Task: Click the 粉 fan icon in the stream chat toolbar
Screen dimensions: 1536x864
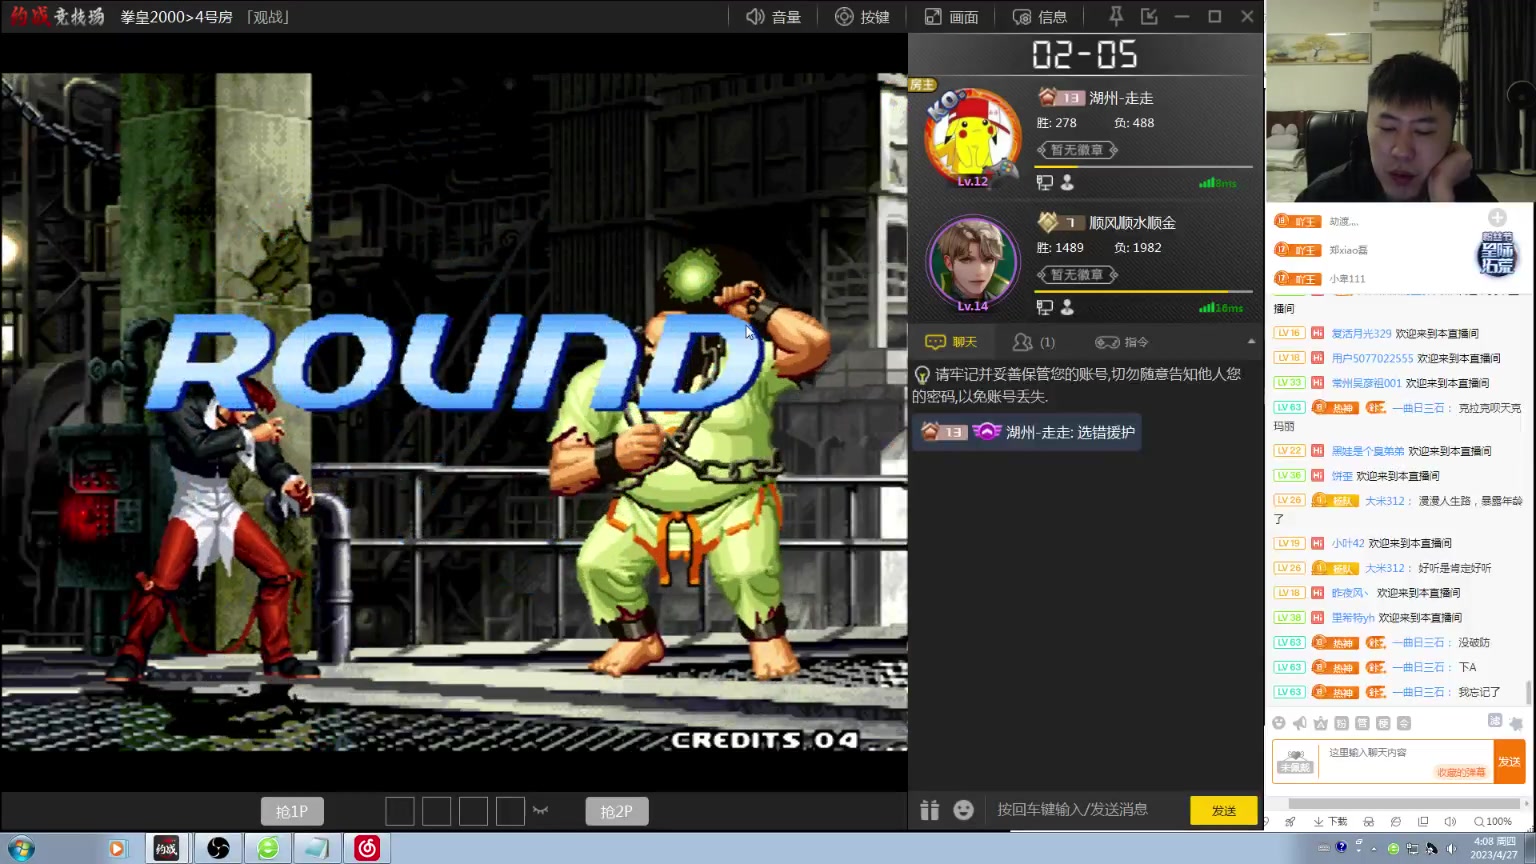Action: point(1342,723)
